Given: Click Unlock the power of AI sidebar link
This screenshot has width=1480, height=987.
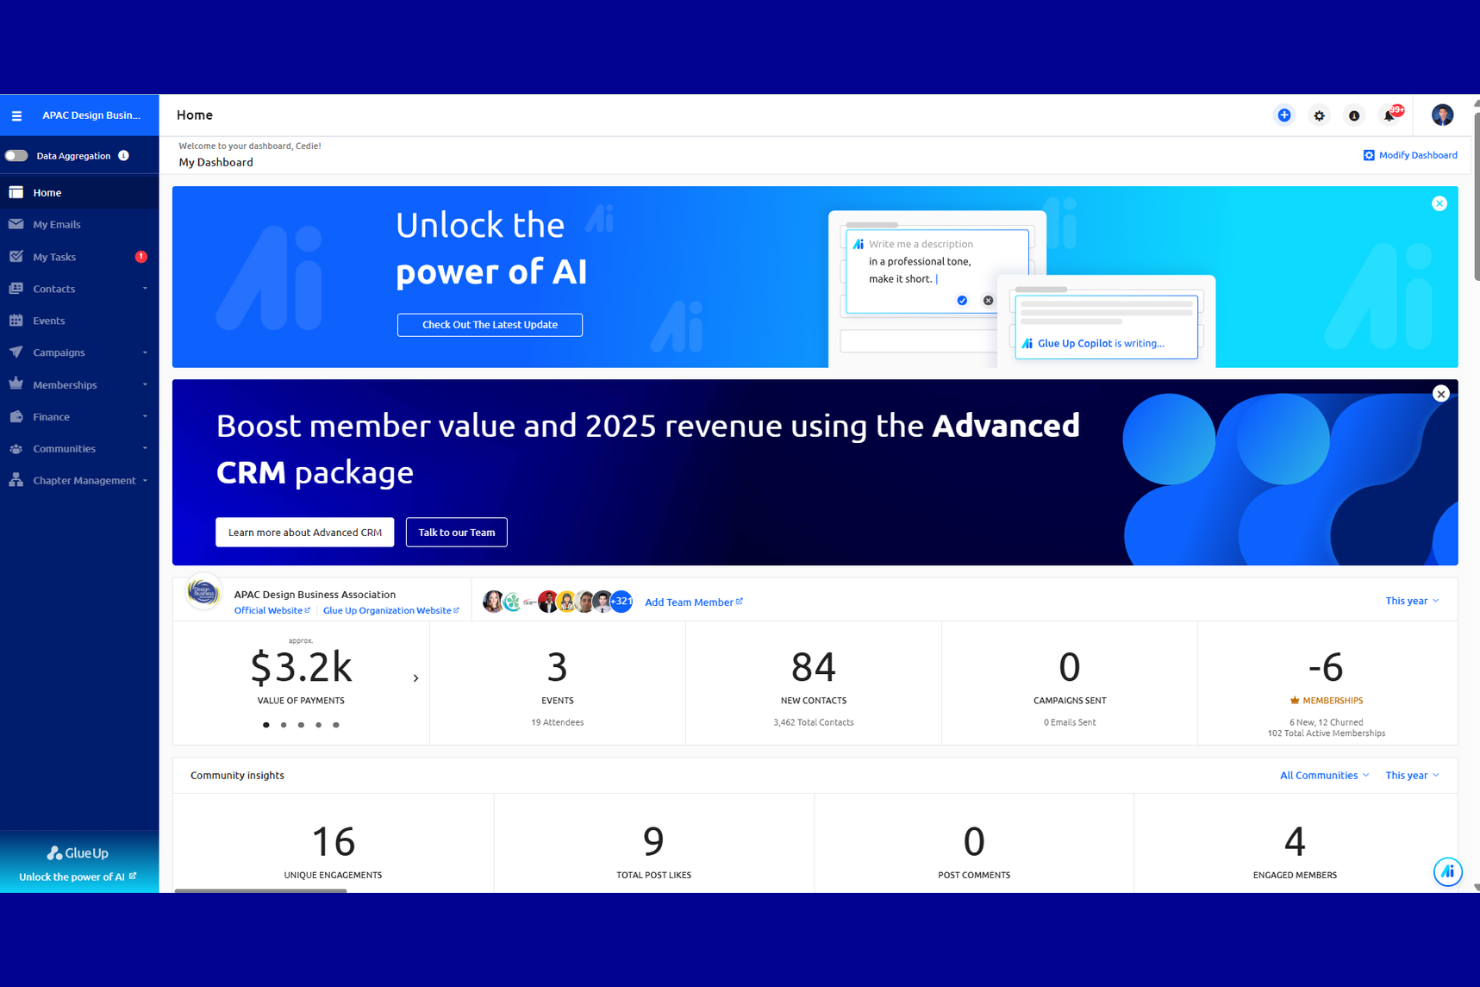Looking at the screenshot, I should pyautogui.click(x=78, y=877).
